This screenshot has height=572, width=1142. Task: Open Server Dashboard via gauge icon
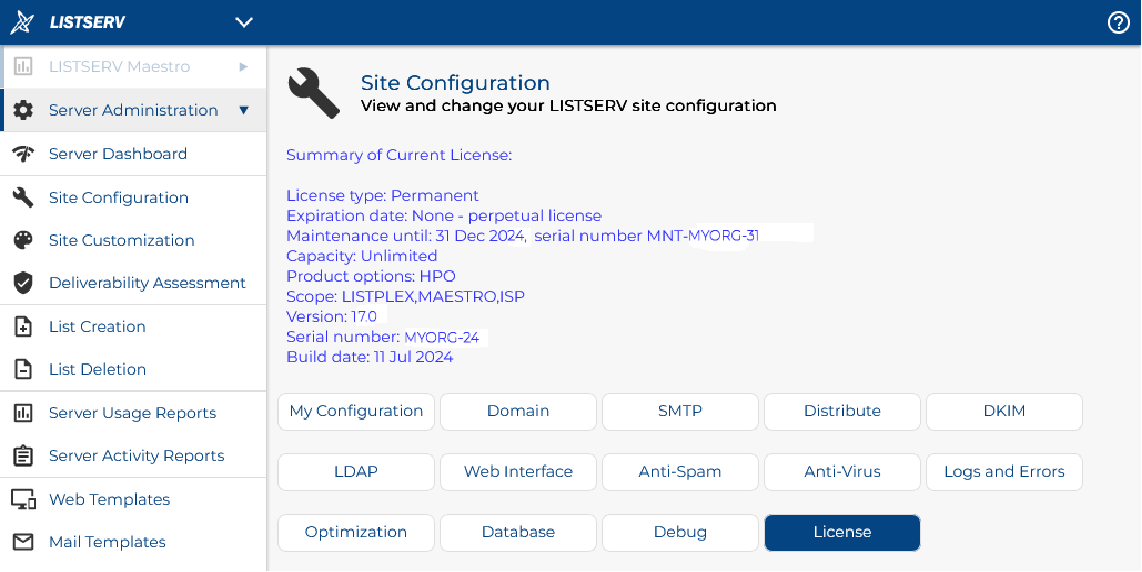[23, 154]
